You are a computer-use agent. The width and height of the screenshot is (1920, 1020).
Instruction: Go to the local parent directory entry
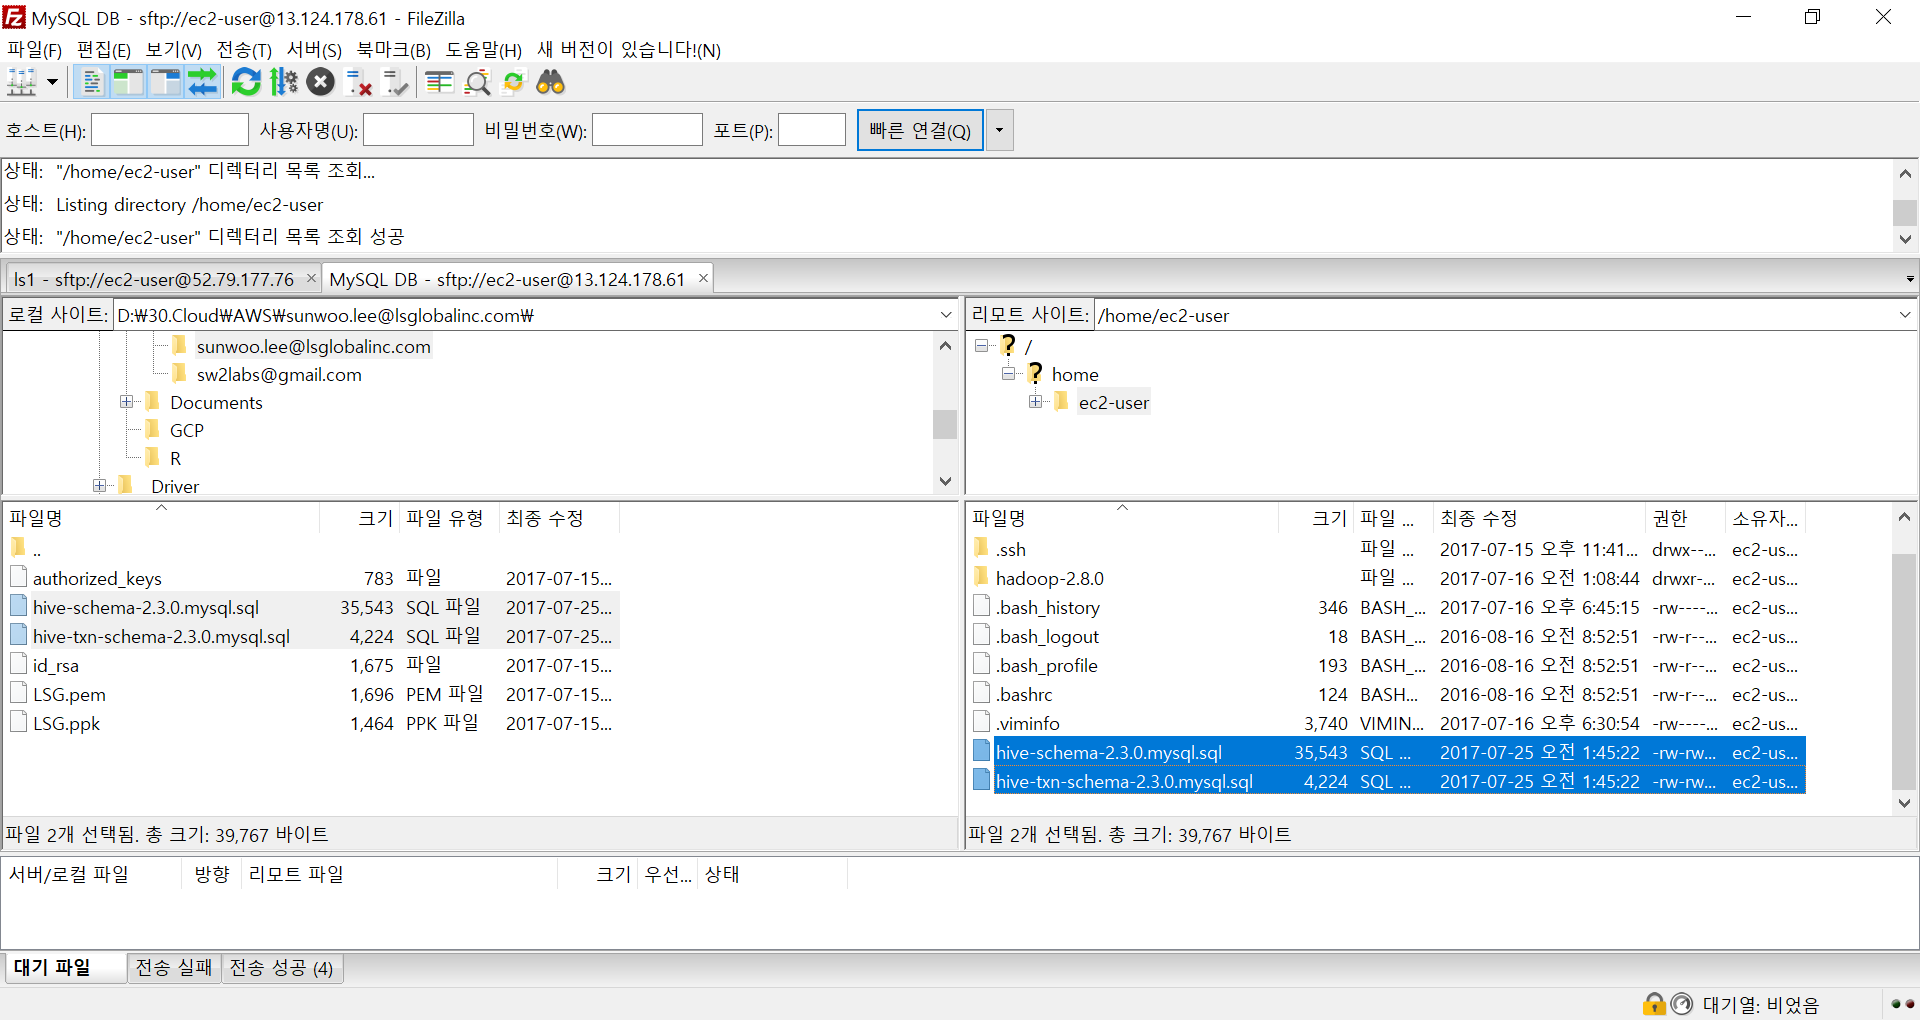point(37,550)
